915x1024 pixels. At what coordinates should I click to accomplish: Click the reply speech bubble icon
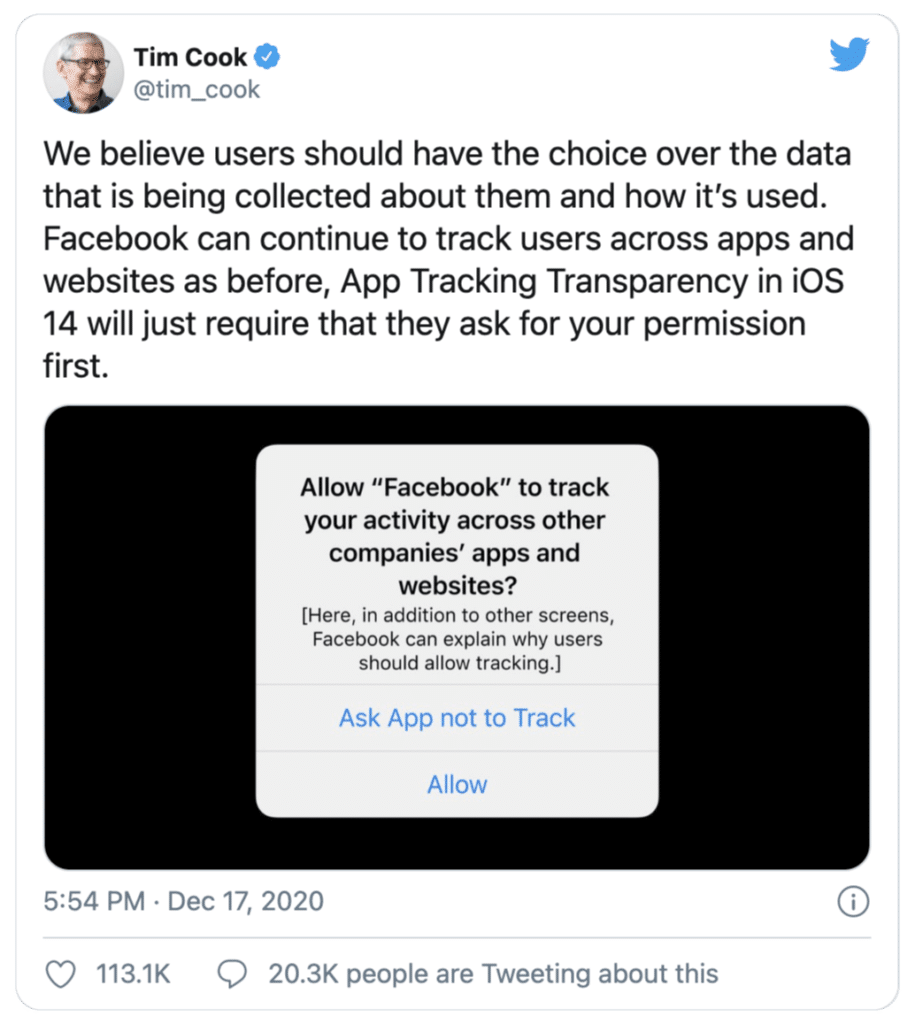pyautogui.click(x=232, y=974)
